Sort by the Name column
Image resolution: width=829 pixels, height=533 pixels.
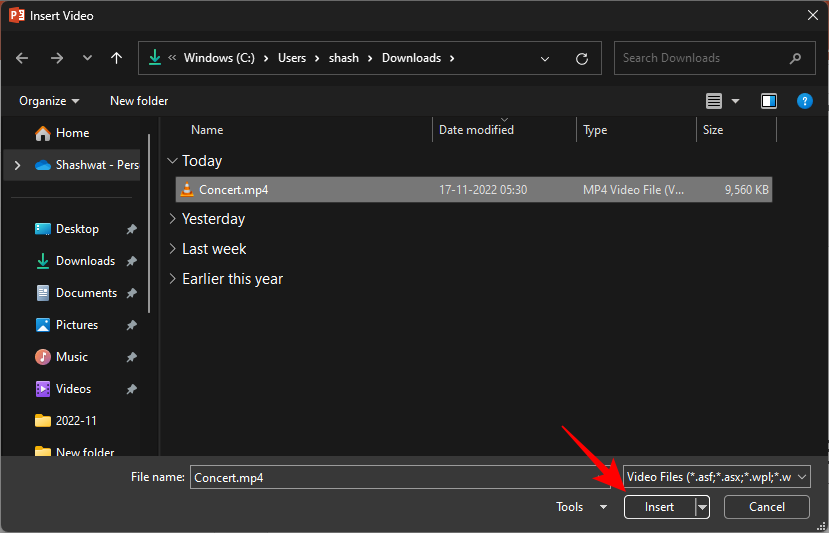(x=207, y=130)
